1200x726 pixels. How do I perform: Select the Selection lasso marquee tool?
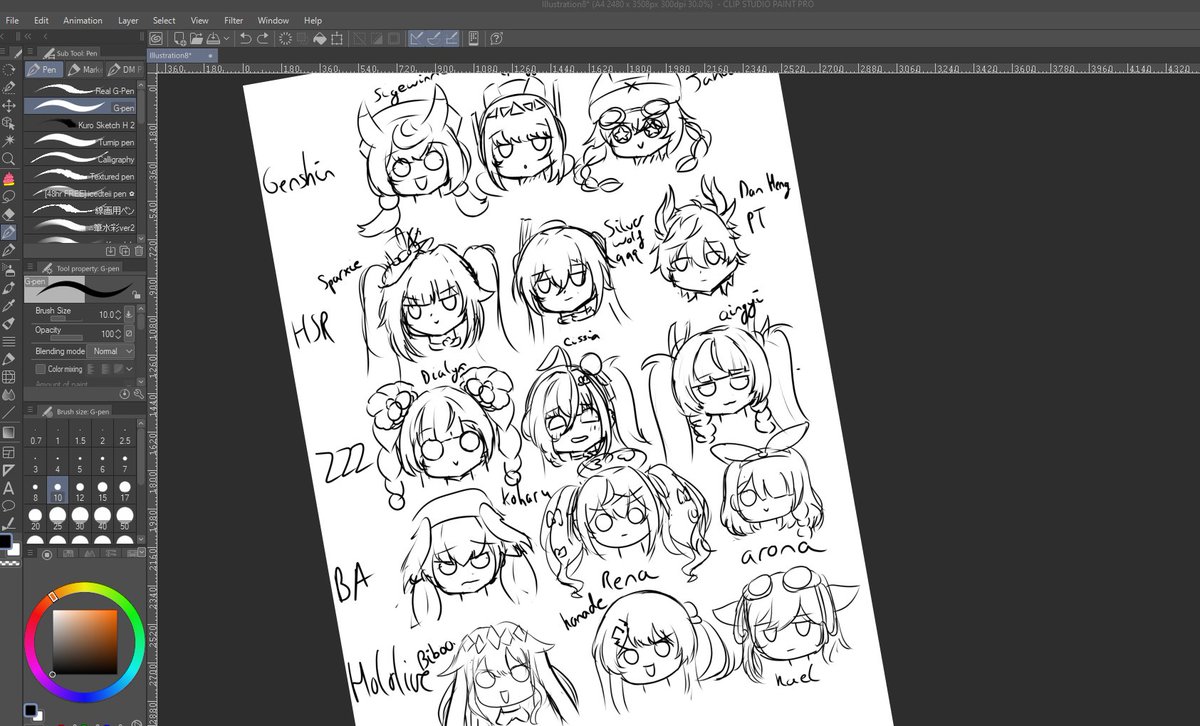(x=8, y=196)
